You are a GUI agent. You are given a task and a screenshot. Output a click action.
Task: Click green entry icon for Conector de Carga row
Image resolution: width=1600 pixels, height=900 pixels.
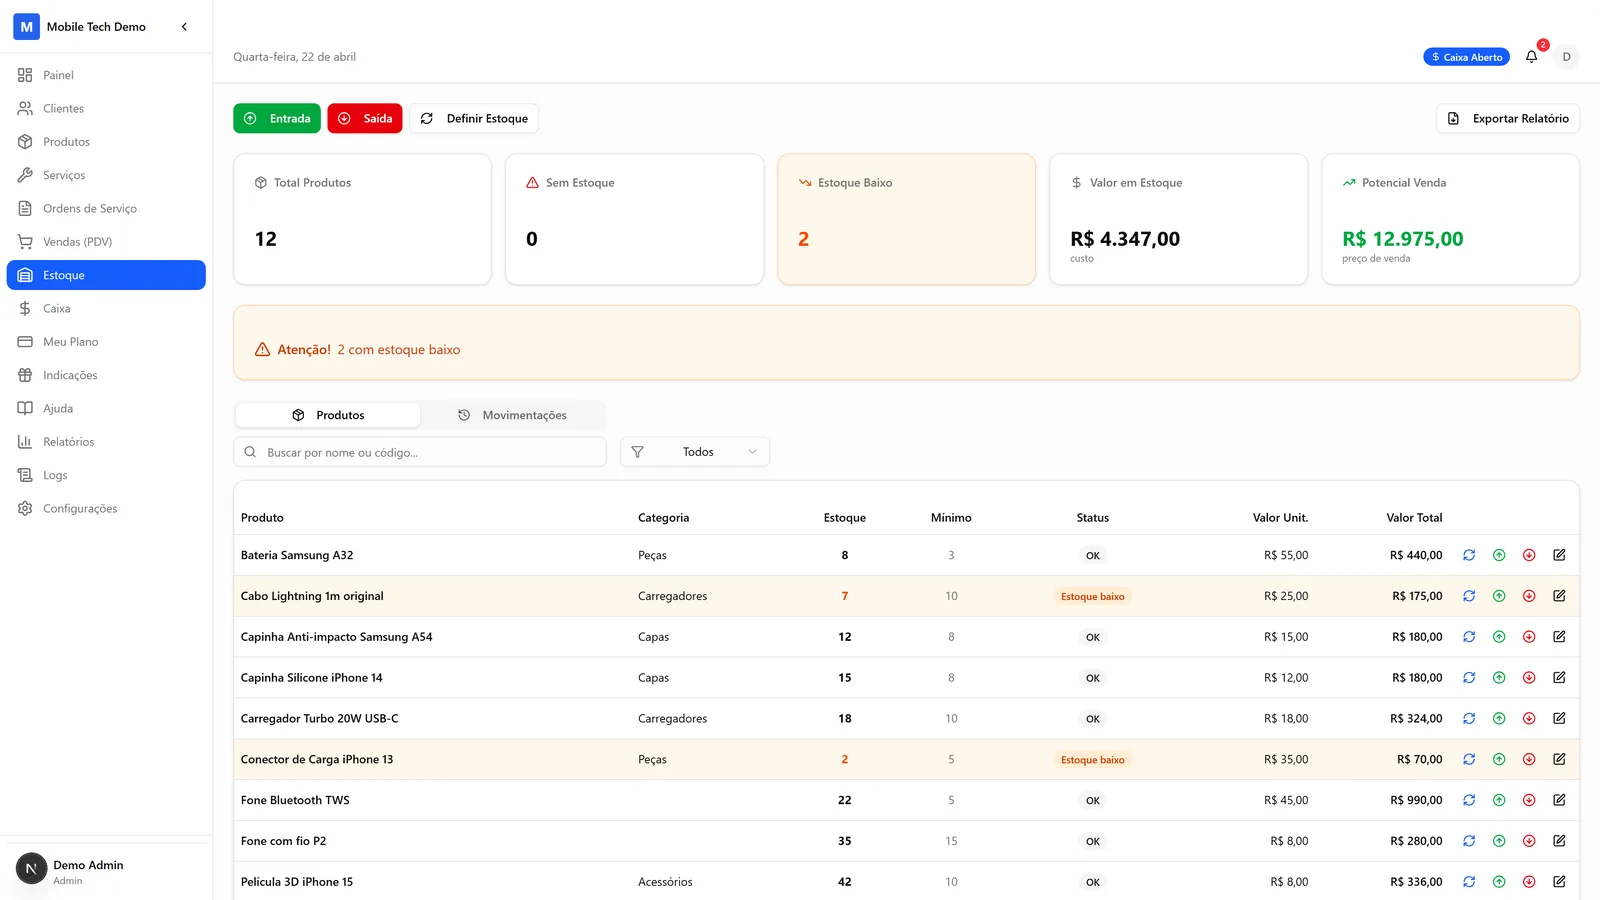tap(1499, 760)
